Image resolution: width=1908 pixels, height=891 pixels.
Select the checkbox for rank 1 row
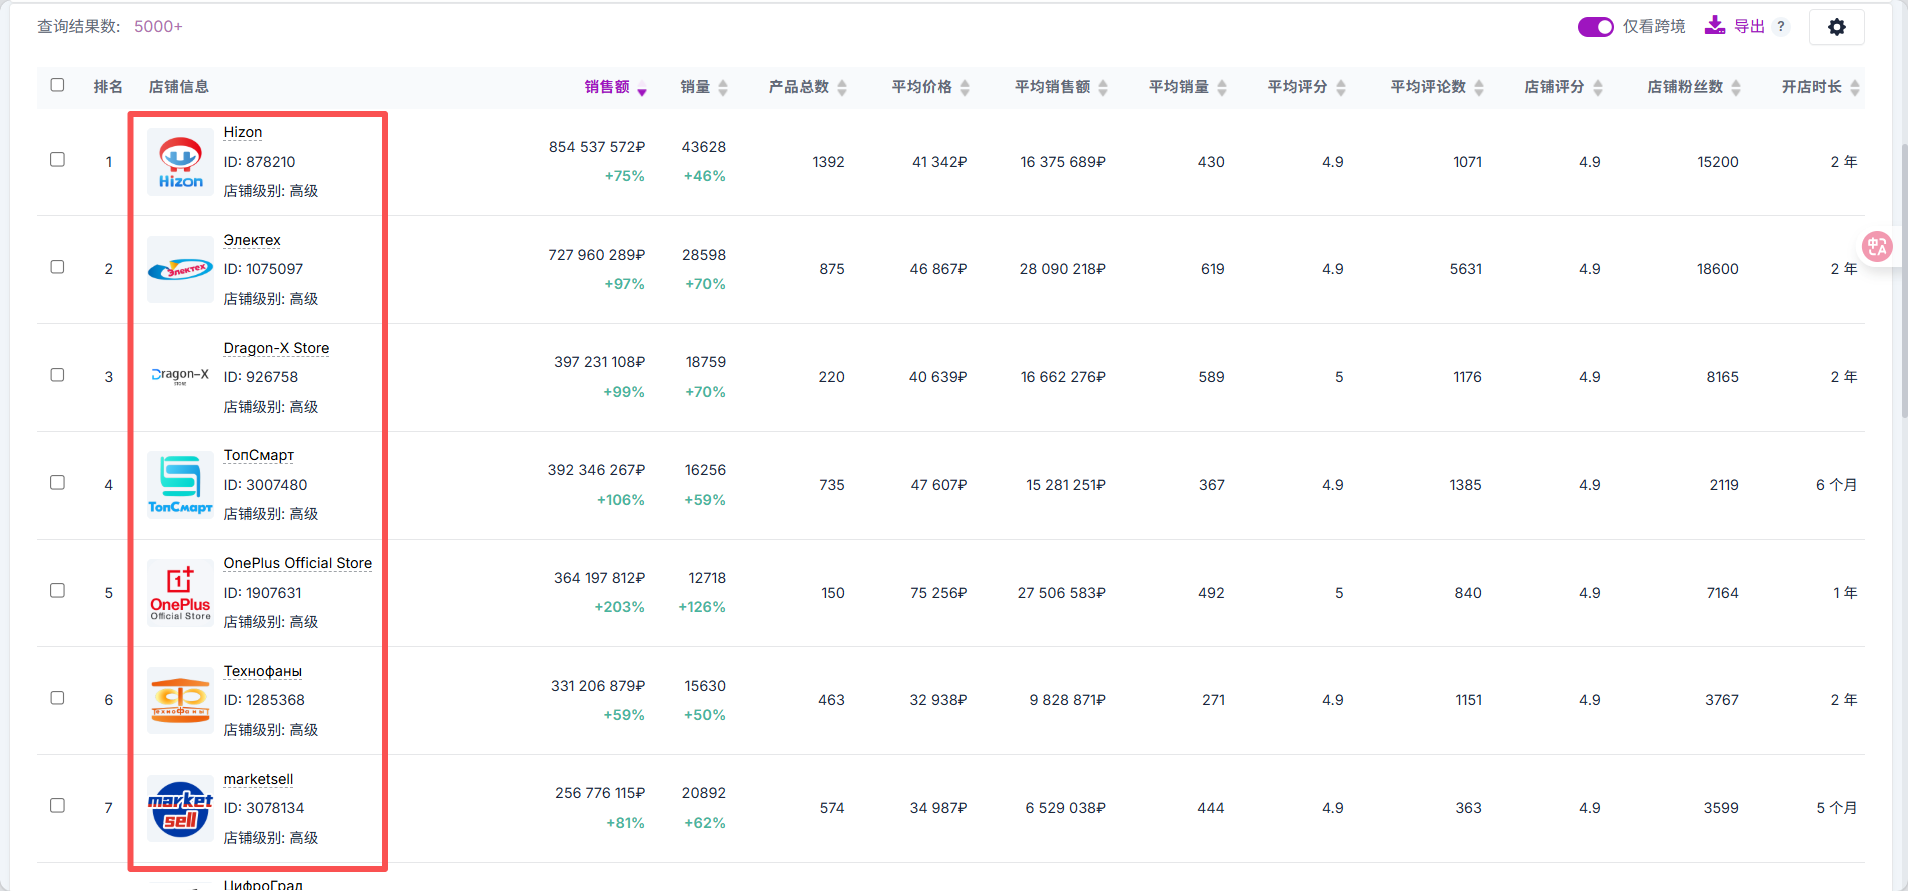[57, 160]
